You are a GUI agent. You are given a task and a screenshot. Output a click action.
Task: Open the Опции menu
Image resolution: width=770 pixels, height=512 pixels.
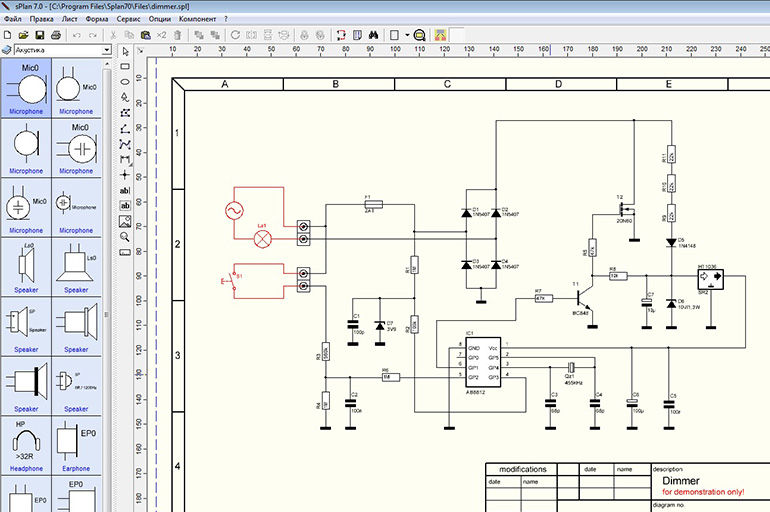(160, 19)
